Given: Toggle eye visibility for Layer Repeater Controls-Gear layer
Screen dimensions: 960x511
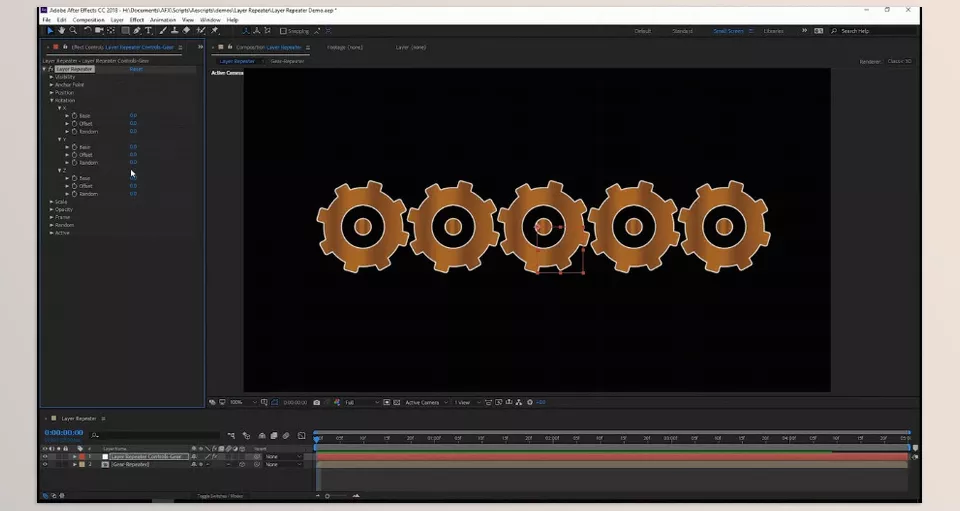Looking at the screenshot, I should [x=45, y=457].
